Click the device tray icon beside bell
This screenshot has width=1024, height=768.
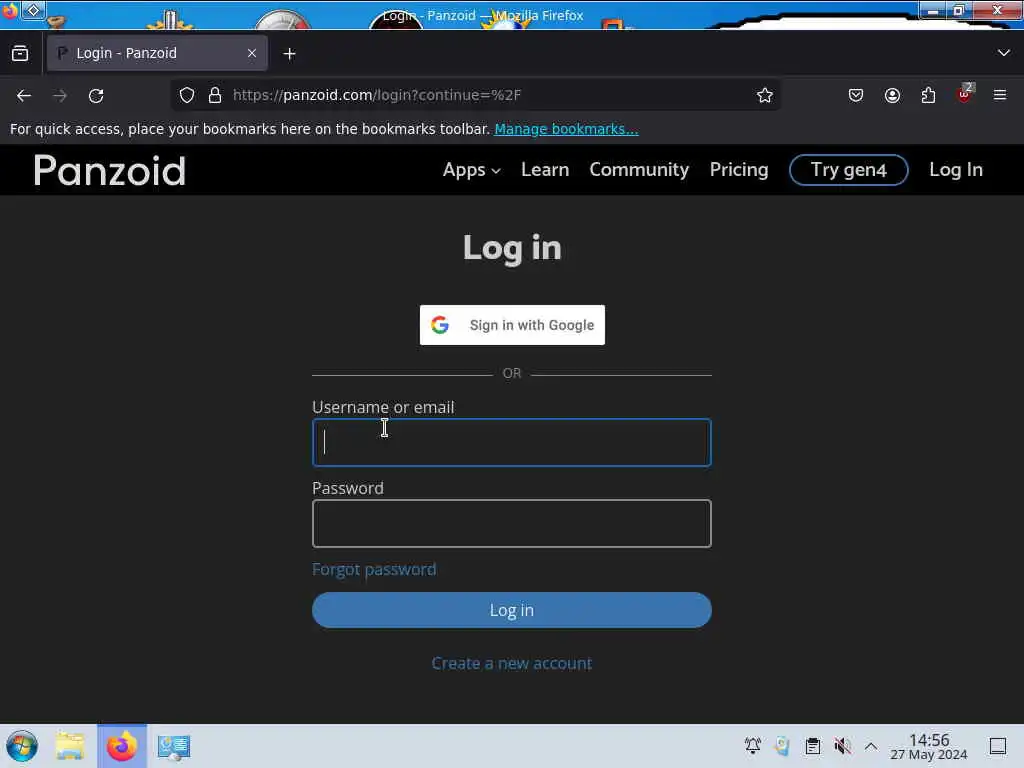tap(782, 746)
